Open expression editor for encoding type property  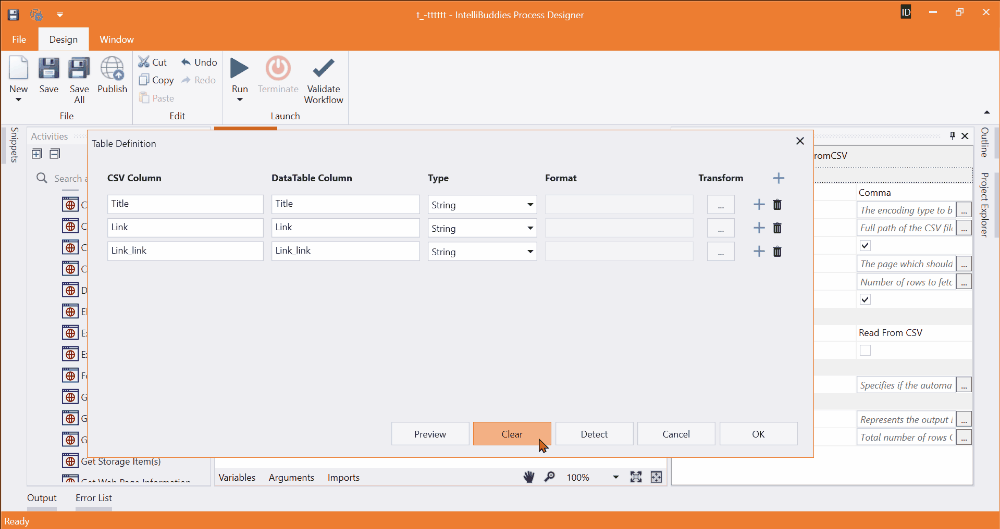964,210
